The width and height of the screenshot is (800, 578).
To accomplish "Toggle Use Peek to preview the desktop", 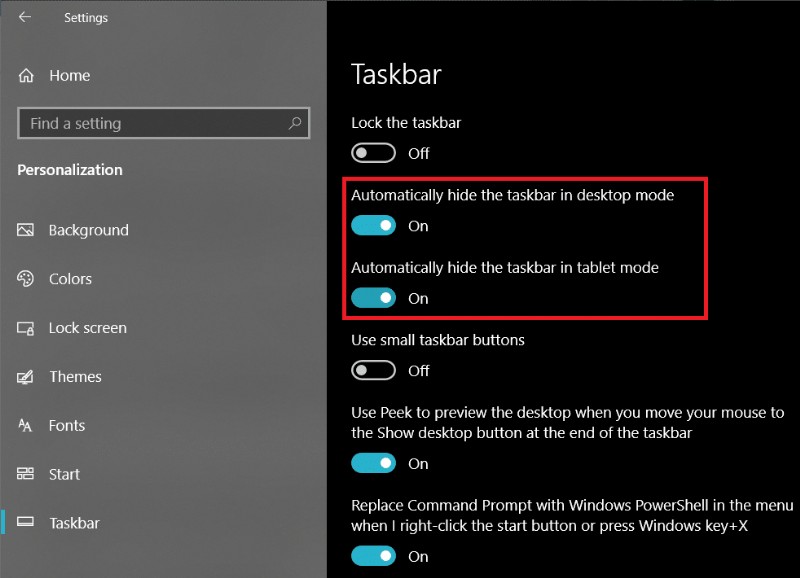I will 373,463.
